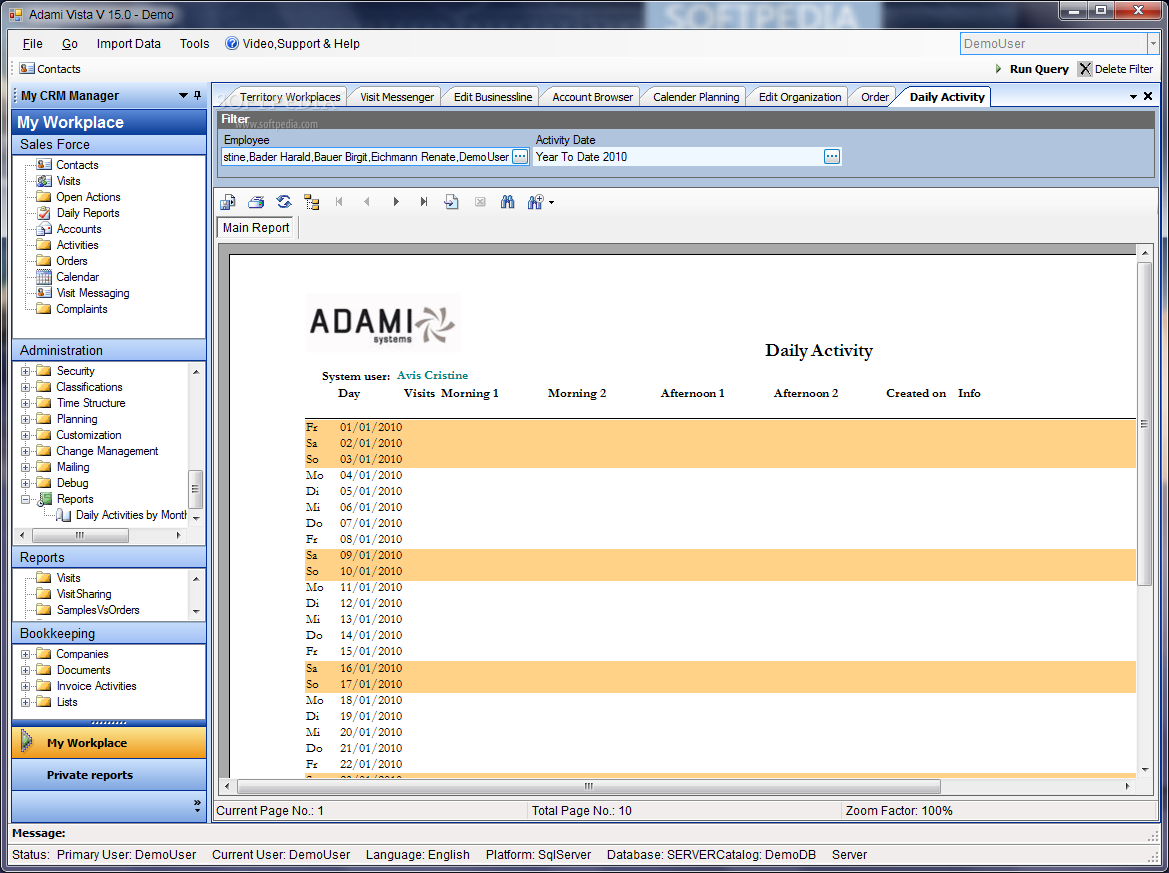Switch to Calender Planning tab

(696, 97)
